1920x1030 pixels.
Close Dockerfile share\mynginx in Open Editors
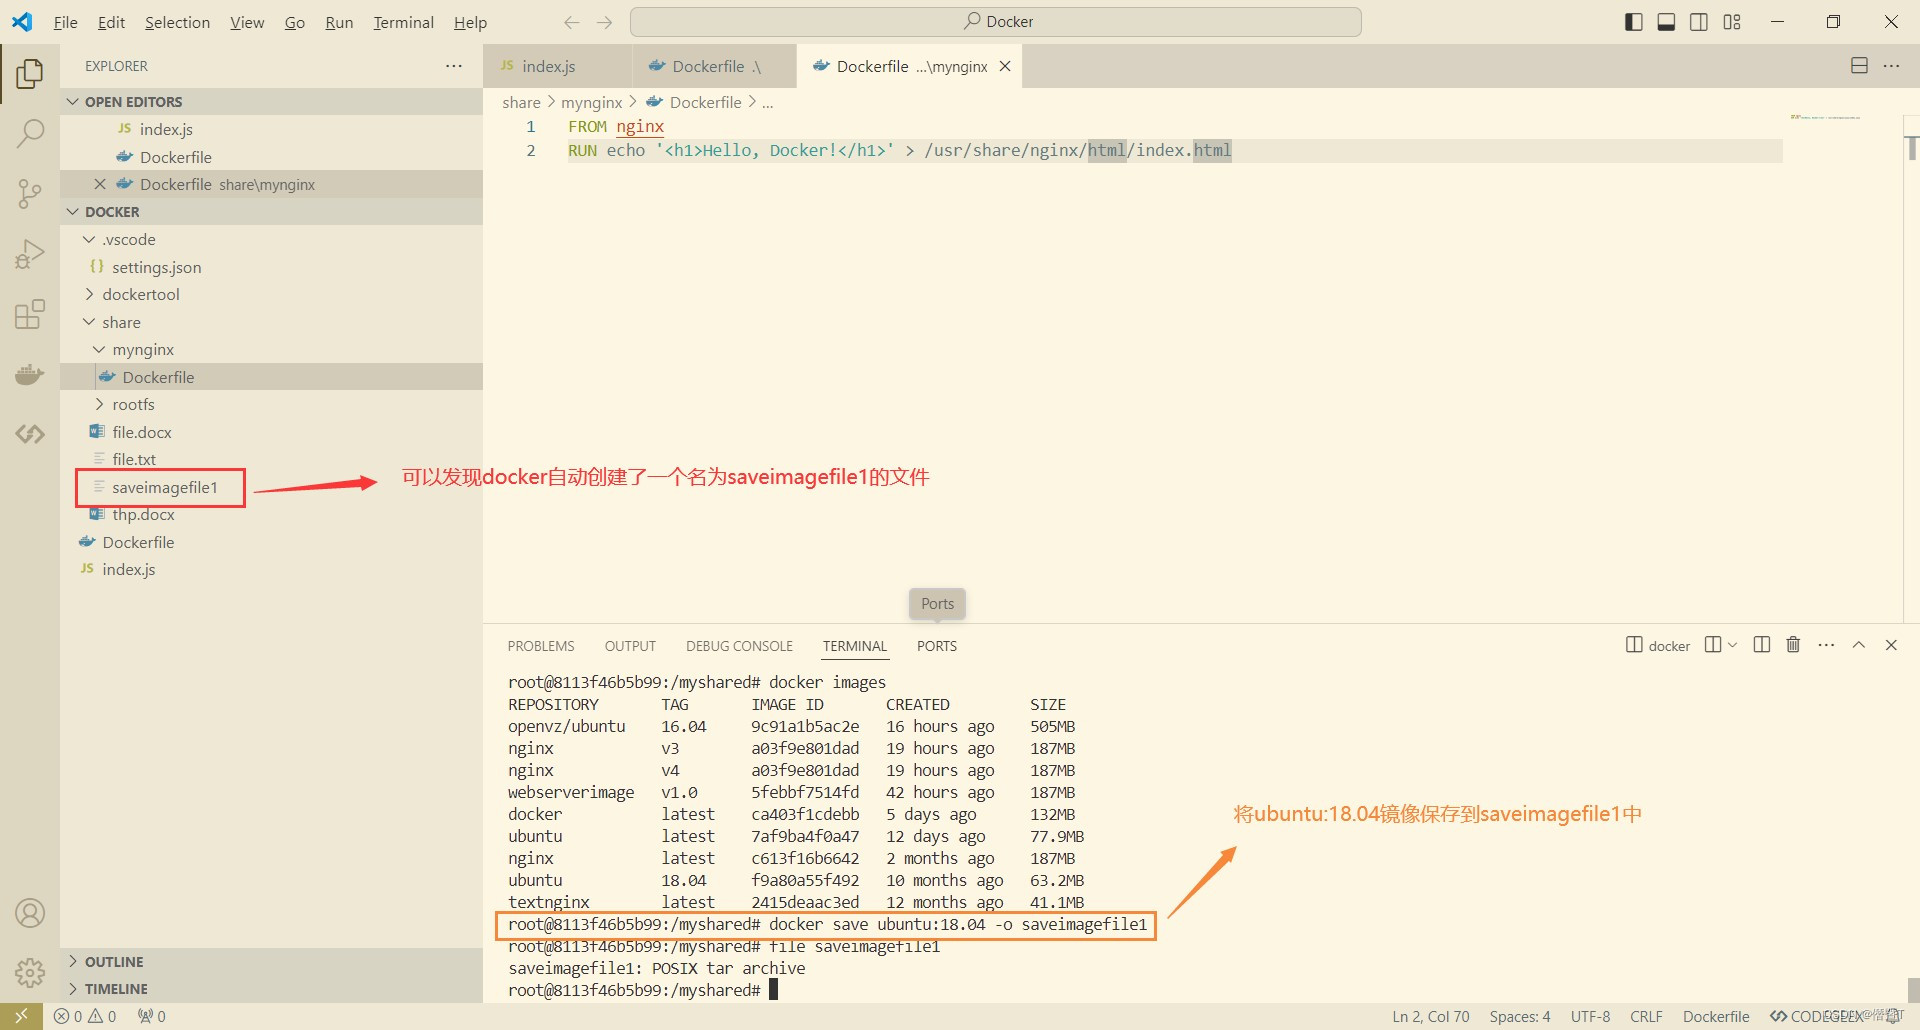pos(100,184)
